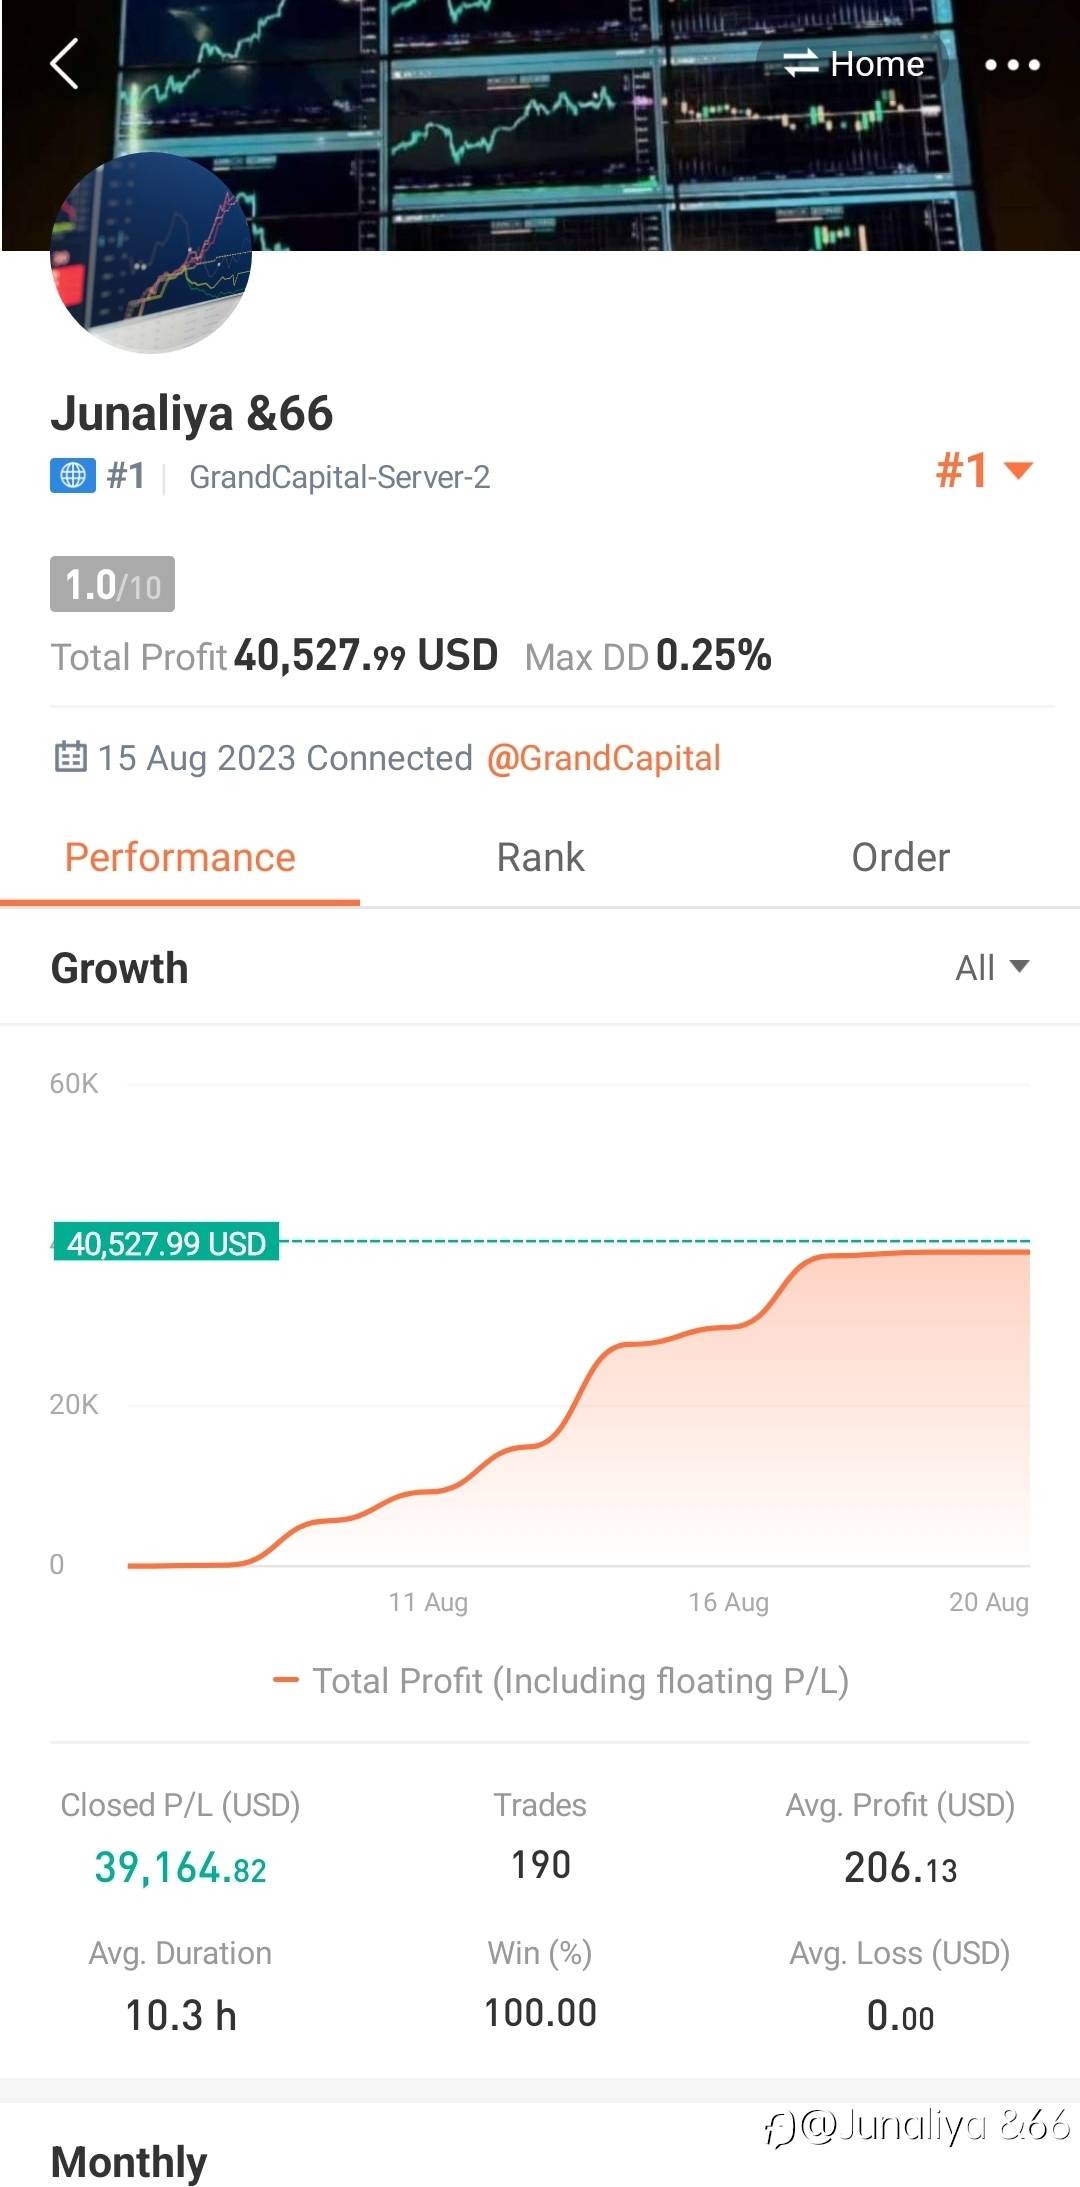The height and width of the screenshot is (2187, 1080).
Task: Tap the back arrow icon
Action: [65, 65]
